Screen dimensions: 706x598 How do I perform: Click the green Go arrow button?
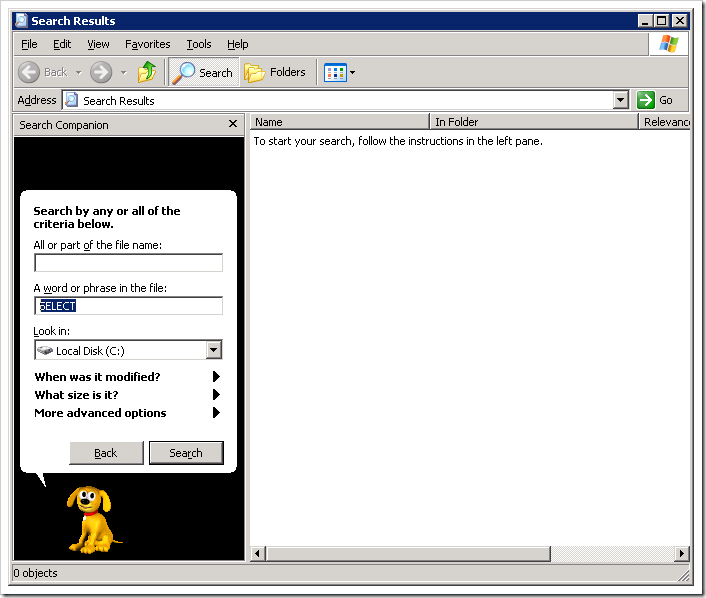click(x=646, y=100)
